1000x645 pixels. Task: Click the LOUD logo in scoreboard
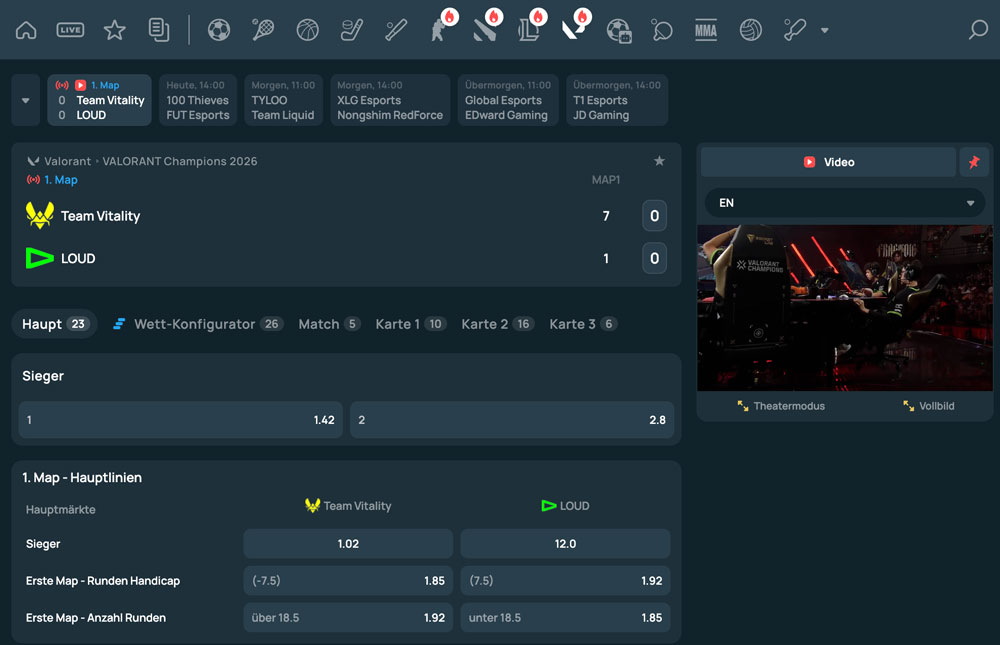(40, 258)
